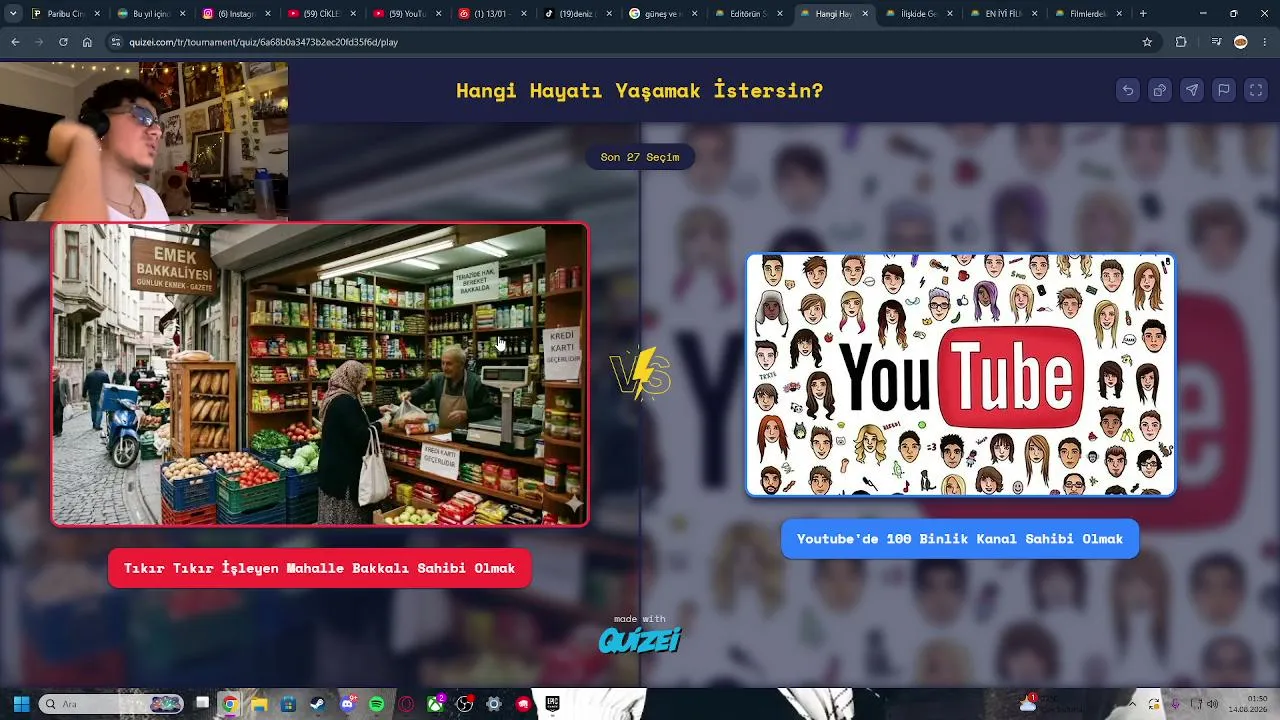Screen dimensions: 1280x720
Task: Open Microsoft Store from the taskbar
Action: coord(288,704)
